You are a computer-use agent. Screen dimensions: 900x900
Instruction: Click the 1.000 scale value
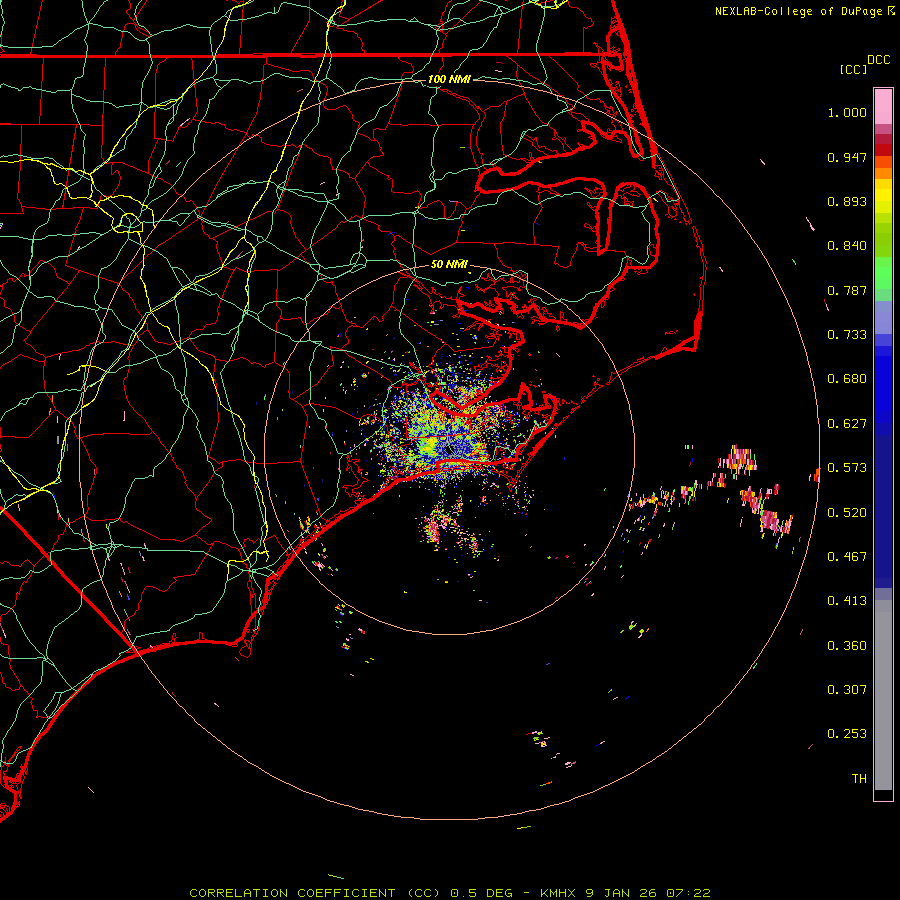[847, 112]
